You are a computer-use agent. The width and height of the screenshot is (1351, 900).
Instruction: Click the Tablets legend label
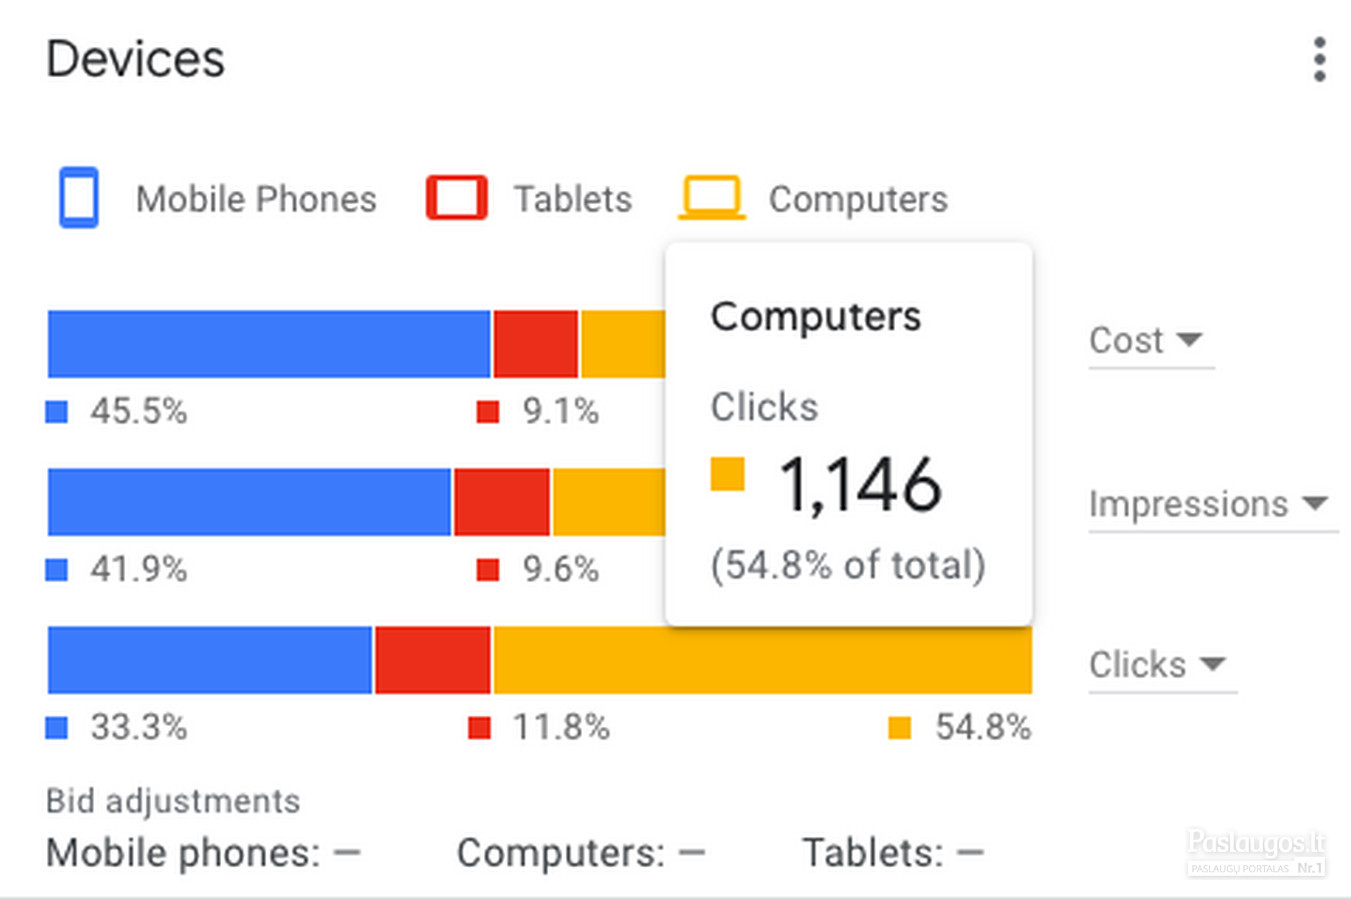pyautogui.click(x=573, y=199)
